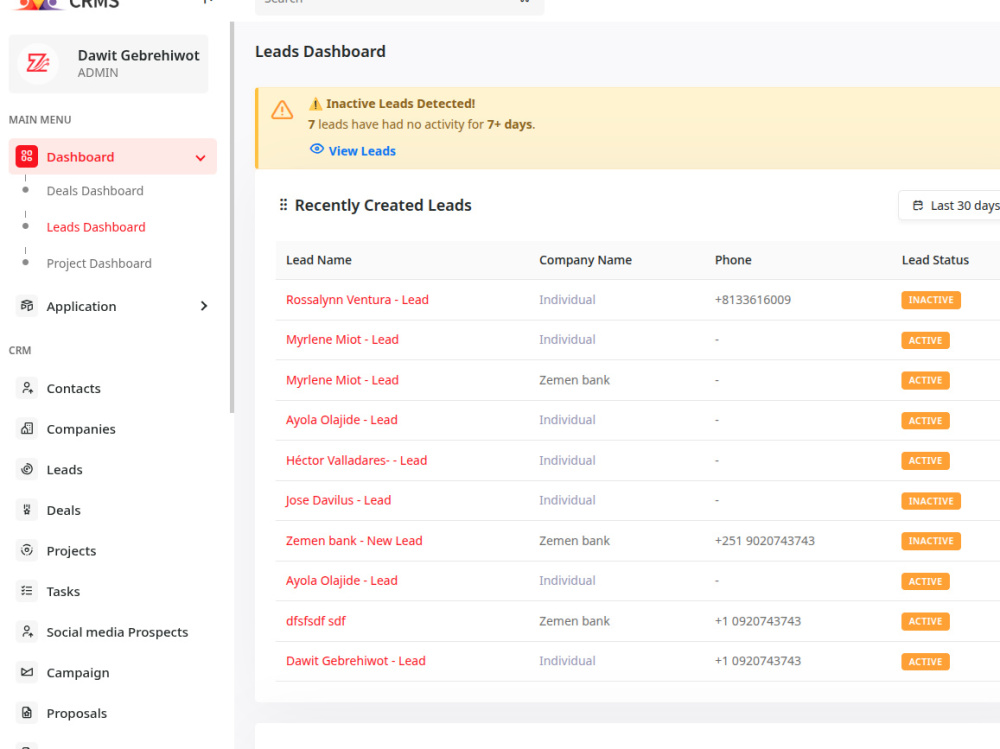
Task: Open Dawit Gebrehiwot - Lead
Action: (355, 661)
